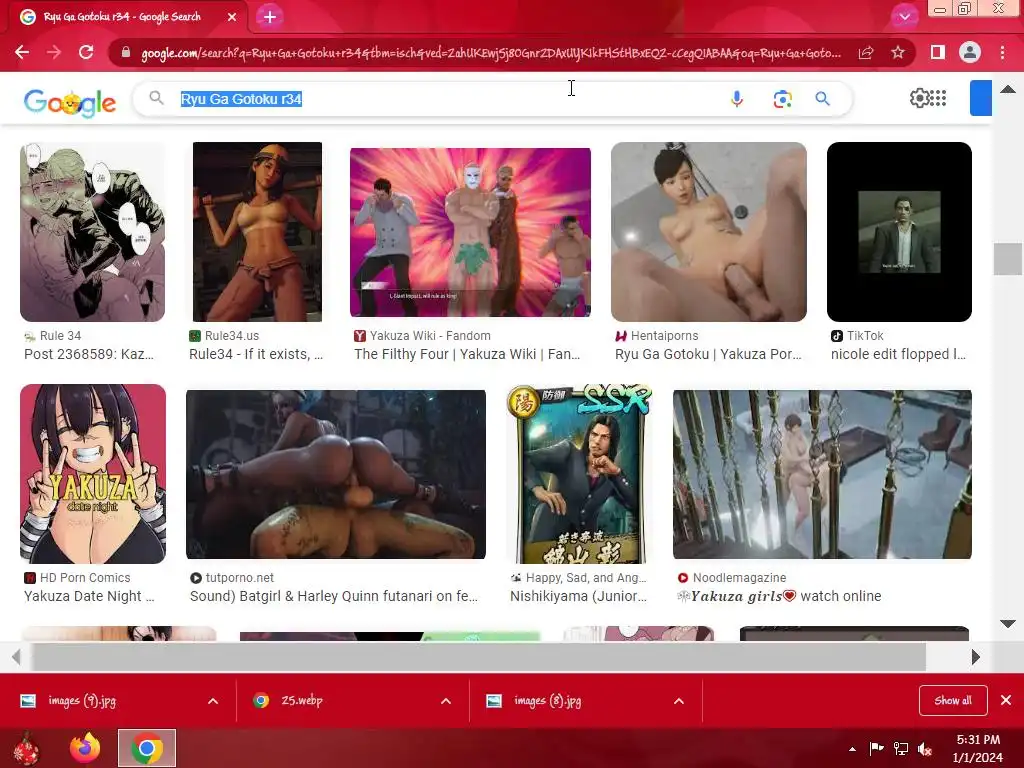Click the vertical scrollbar thumb
This screenshot has height=768, width=1024.
[x=1008, y=259]
